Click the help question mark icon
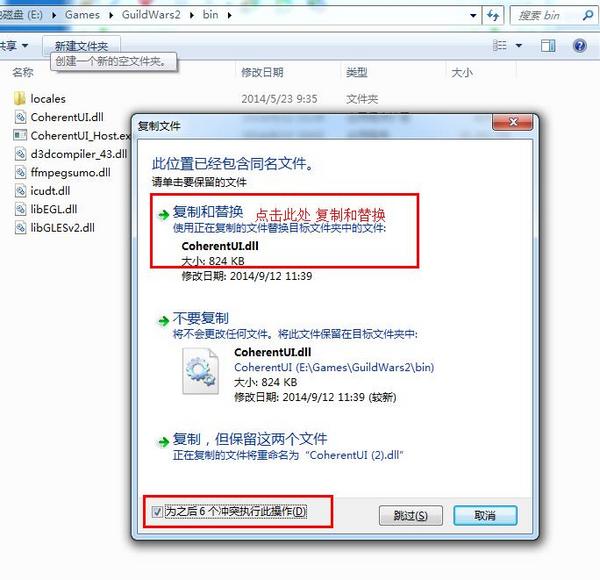 (580, 46)
